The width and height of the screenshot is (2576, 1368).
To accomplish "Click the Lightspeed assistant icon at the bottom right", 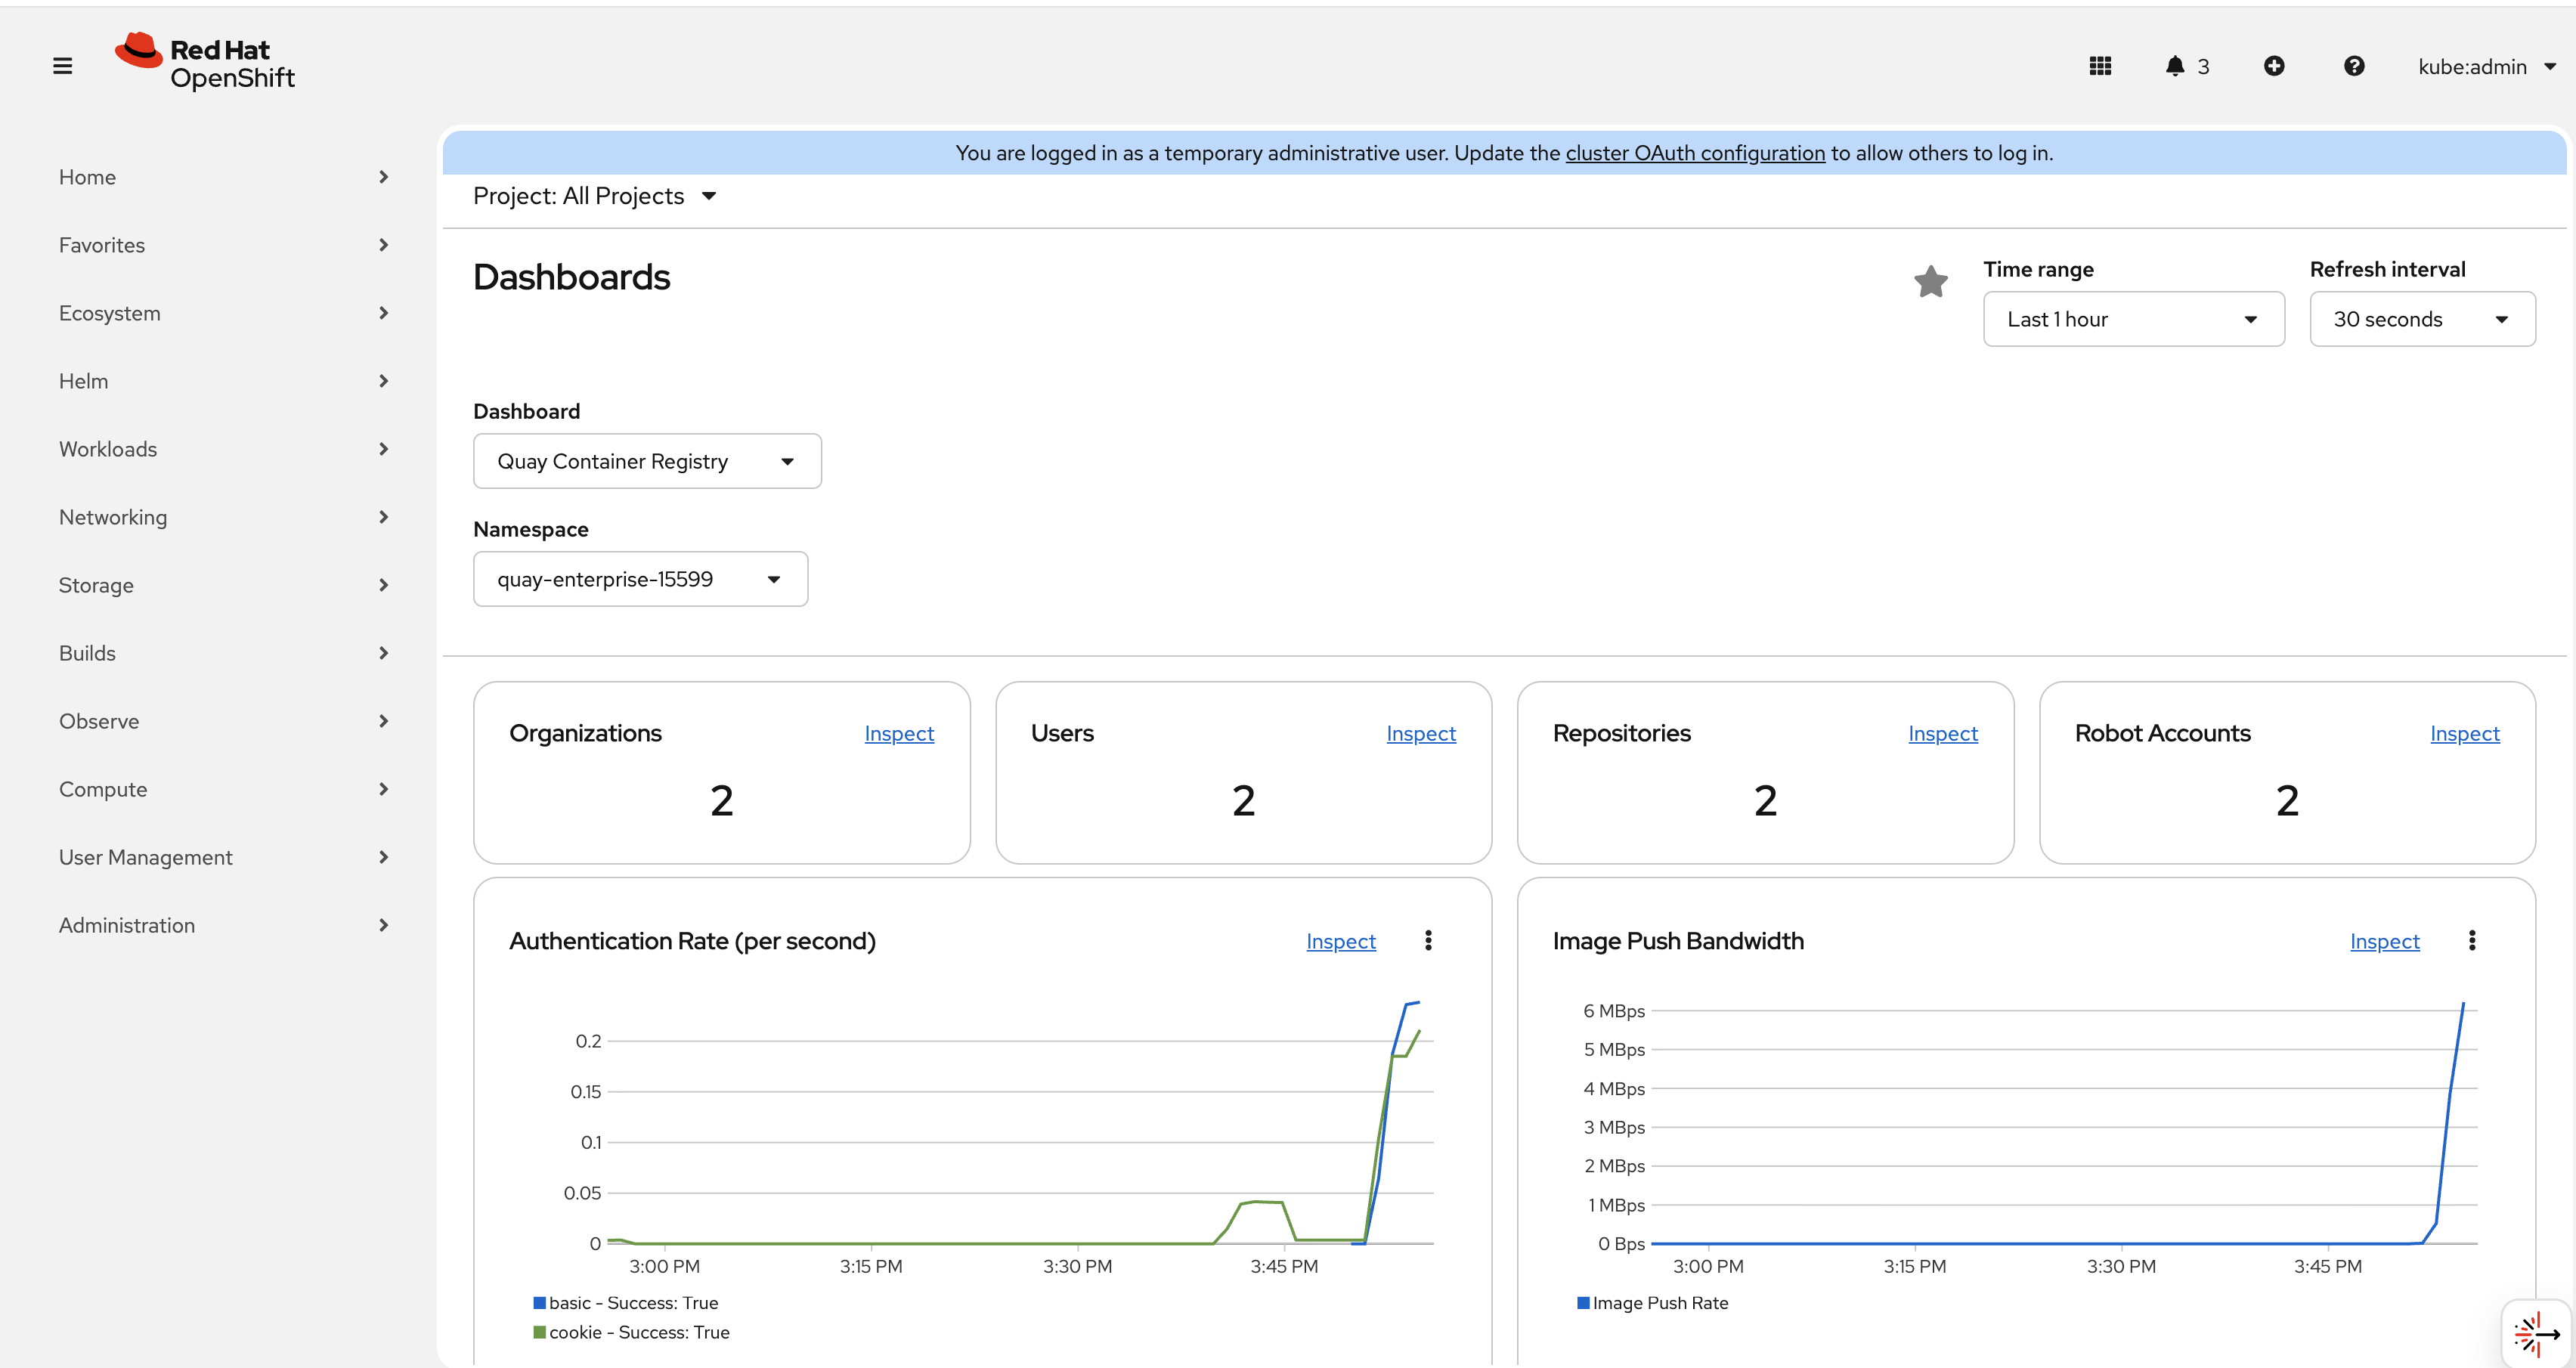I will [2535, 1333].
